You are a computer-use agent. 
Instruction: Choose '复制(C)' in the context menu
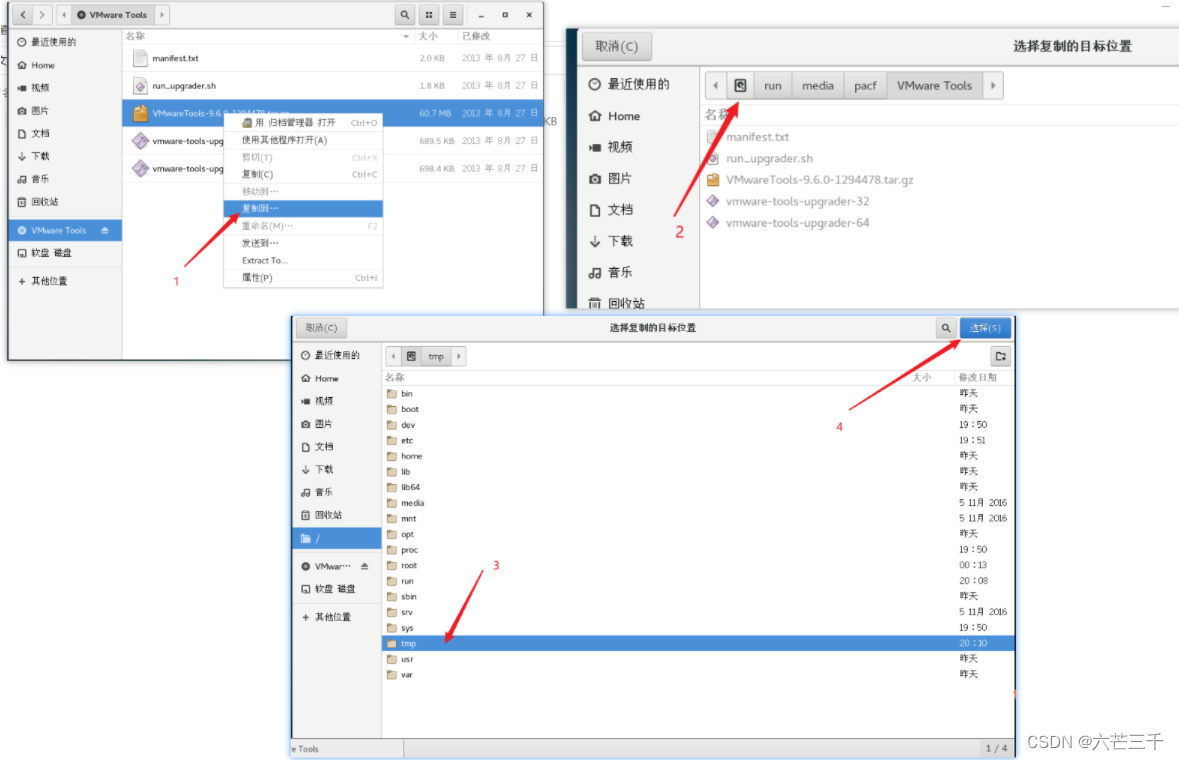point(303,174)
